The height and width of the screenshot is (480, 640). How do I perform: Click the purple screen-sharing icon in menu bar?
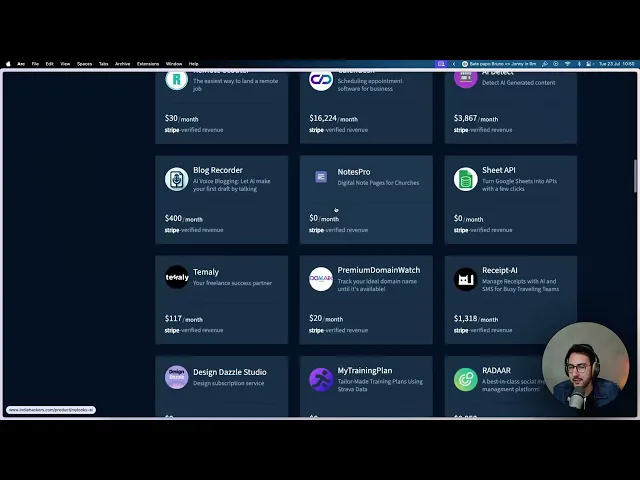pyautogui.click(x=441, y=64)
